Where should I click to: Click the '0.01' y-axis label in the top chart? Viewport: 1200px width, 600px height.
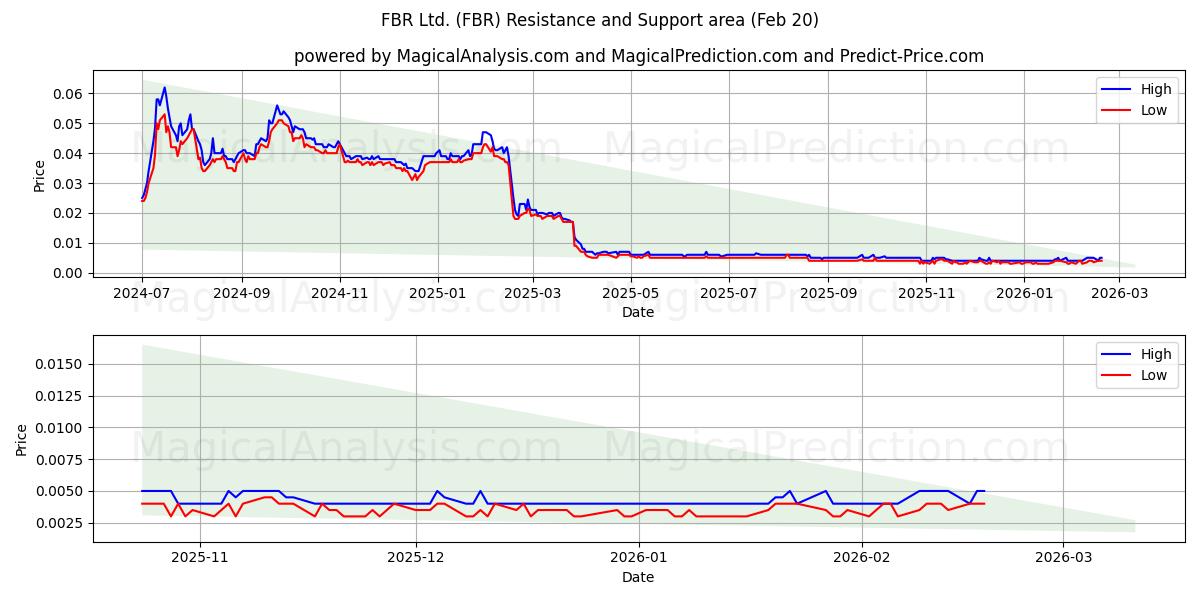[68, 243]
